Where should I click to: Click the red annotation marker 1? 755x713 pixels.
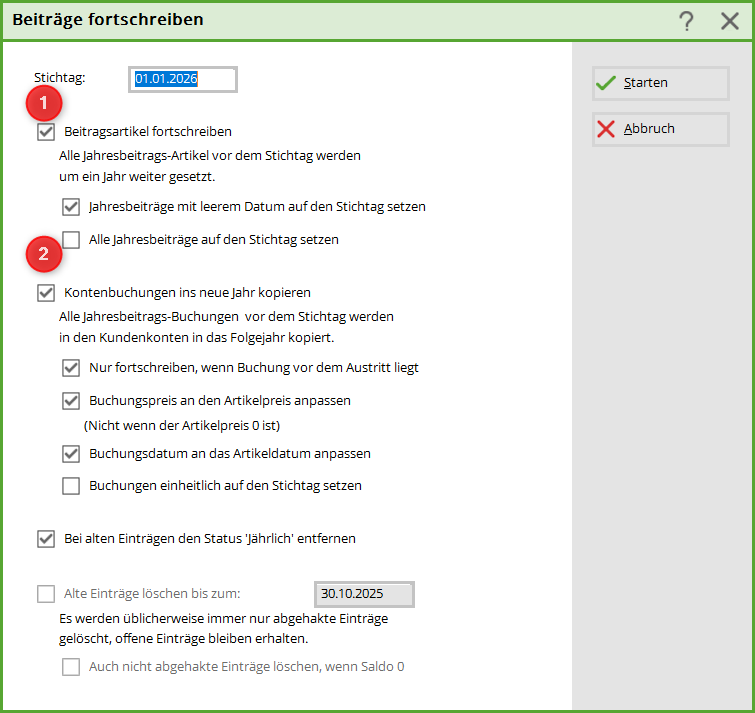[x=44, y=102]
